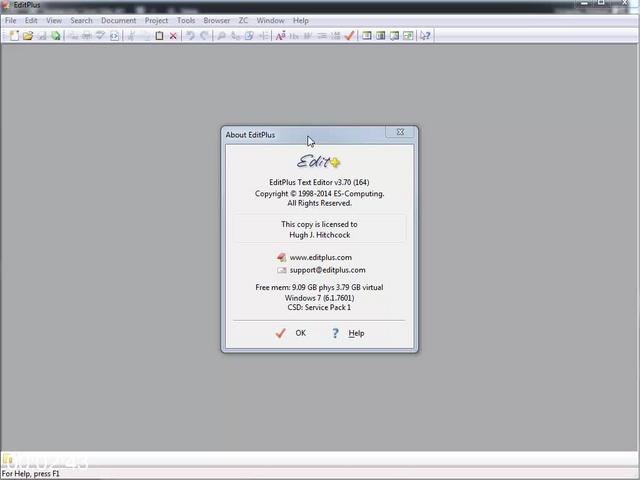Click OK in About EditPlus dialog
Image resolution: width=640 pixels, height=480 pixels.
click(291, 333)
